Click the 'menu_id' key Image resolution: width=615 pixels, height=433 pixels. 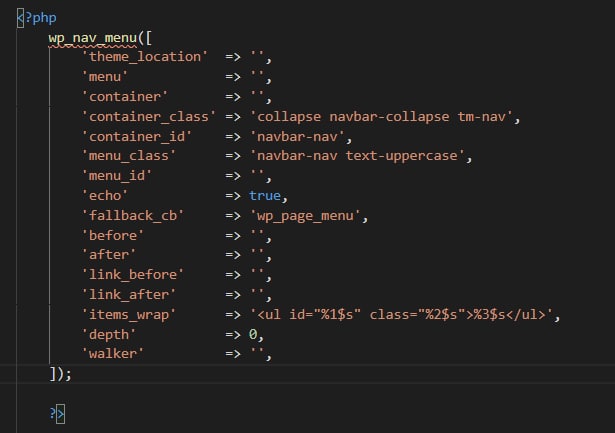coord(116,176)
